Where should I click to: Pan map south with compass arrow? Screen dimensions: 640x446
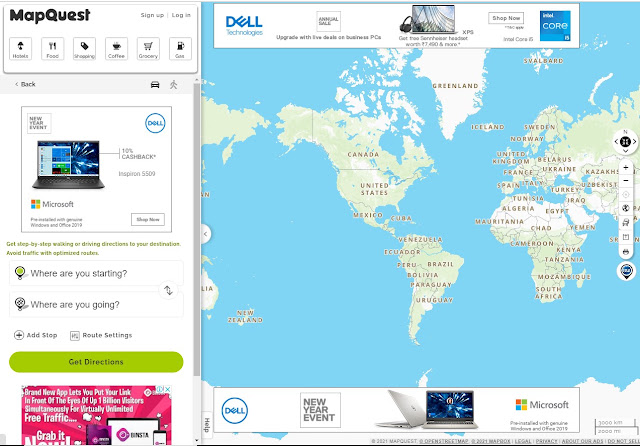coord(625,151)
